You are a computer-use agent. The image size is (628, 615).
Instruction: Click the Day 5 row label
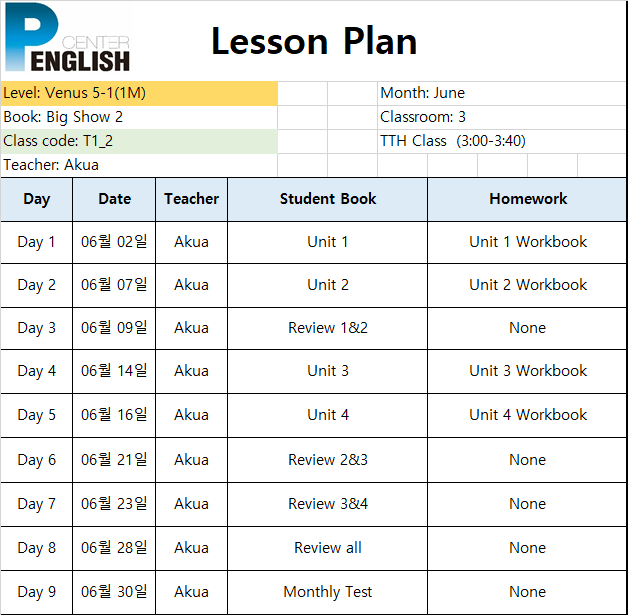coord(36,415)
